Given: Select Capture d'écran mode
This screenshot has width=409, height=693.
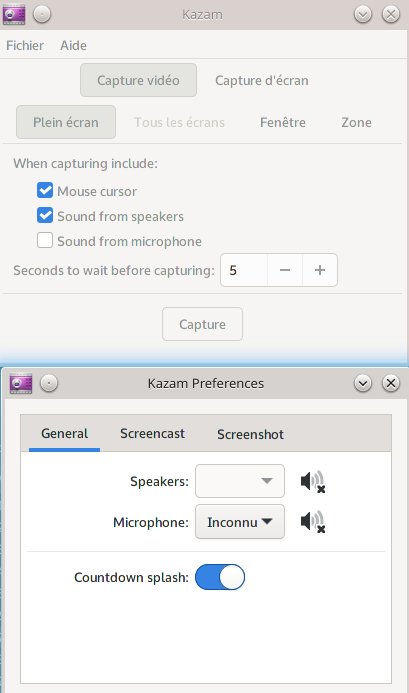Looking at the screenshot, I should 262,80.
